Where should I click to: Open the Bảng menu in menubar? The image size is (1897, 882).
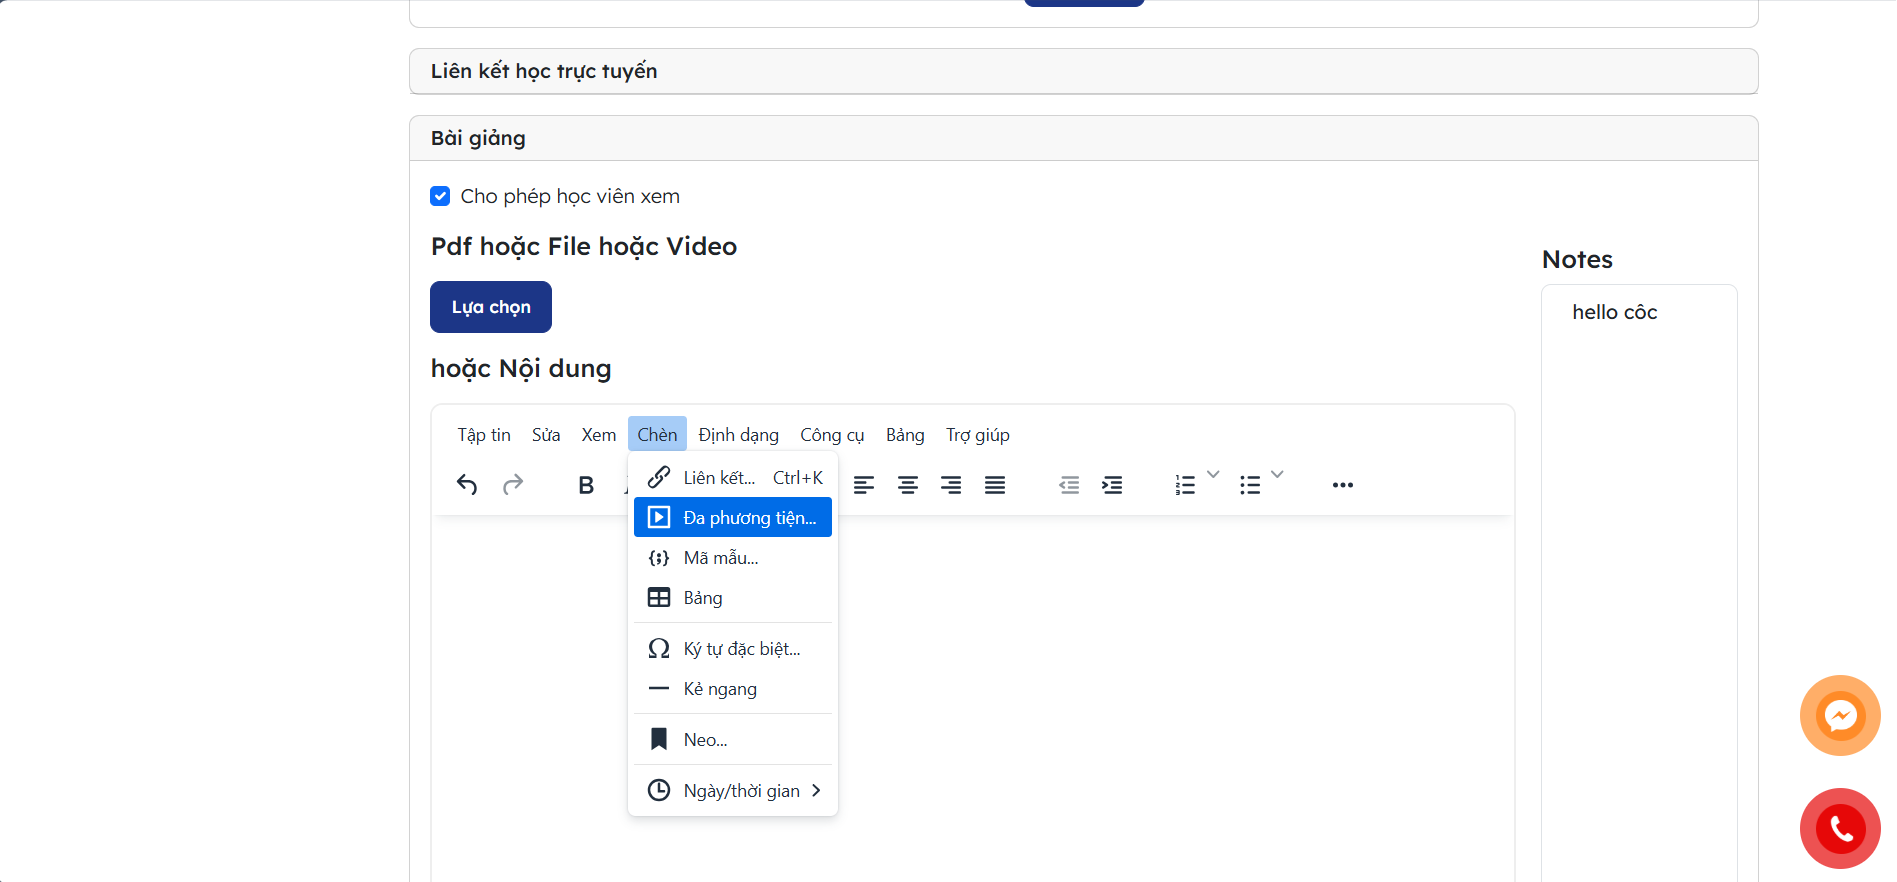(905, 435)
